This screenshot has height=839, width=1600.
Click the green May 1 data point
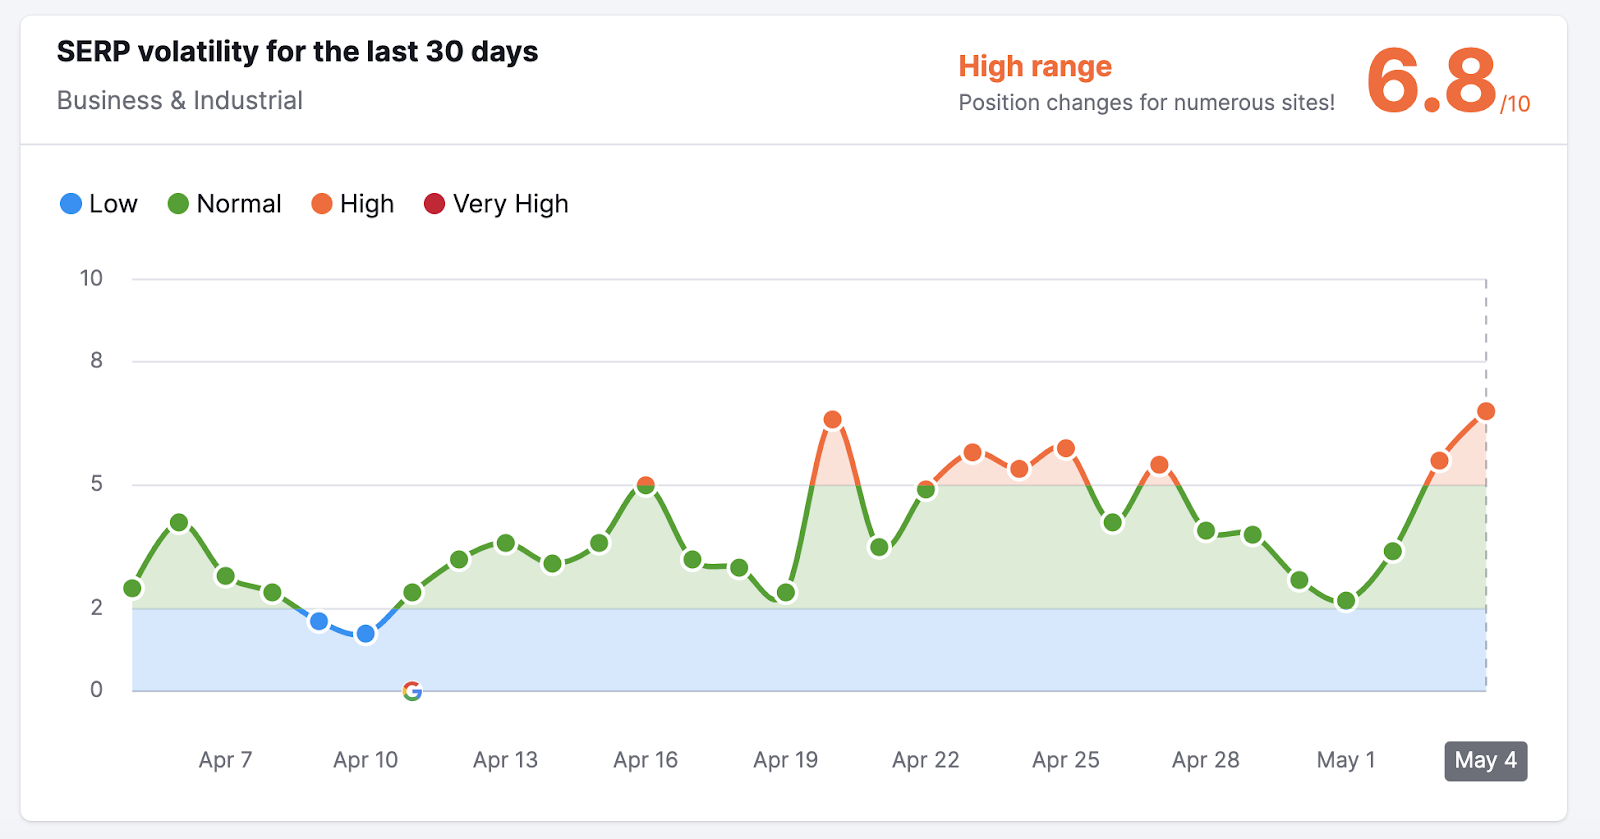click(1346, 601)
